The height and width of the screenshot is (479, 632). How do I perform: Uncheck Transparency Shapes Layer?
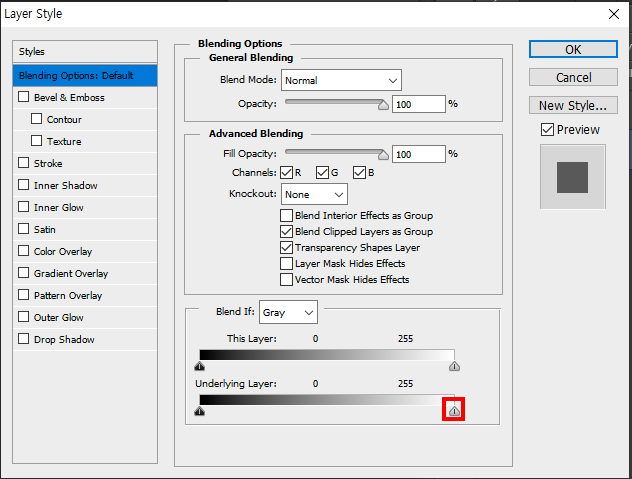[287, 248]
